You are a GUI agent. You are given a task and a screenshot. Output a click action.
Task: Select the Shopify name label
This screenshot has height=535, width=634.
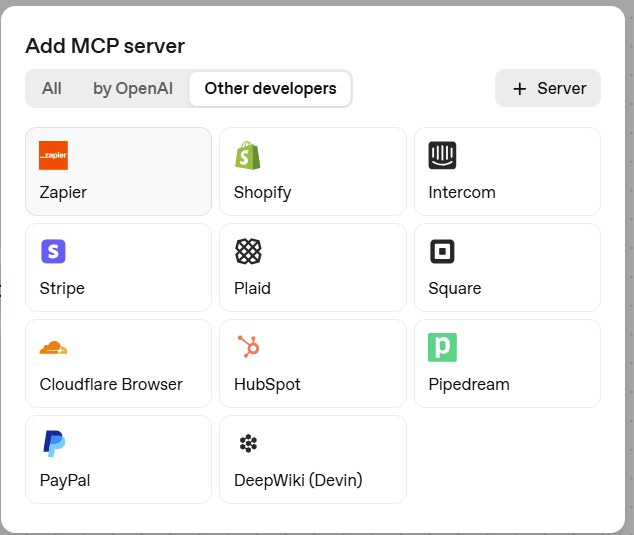(262, 193)
